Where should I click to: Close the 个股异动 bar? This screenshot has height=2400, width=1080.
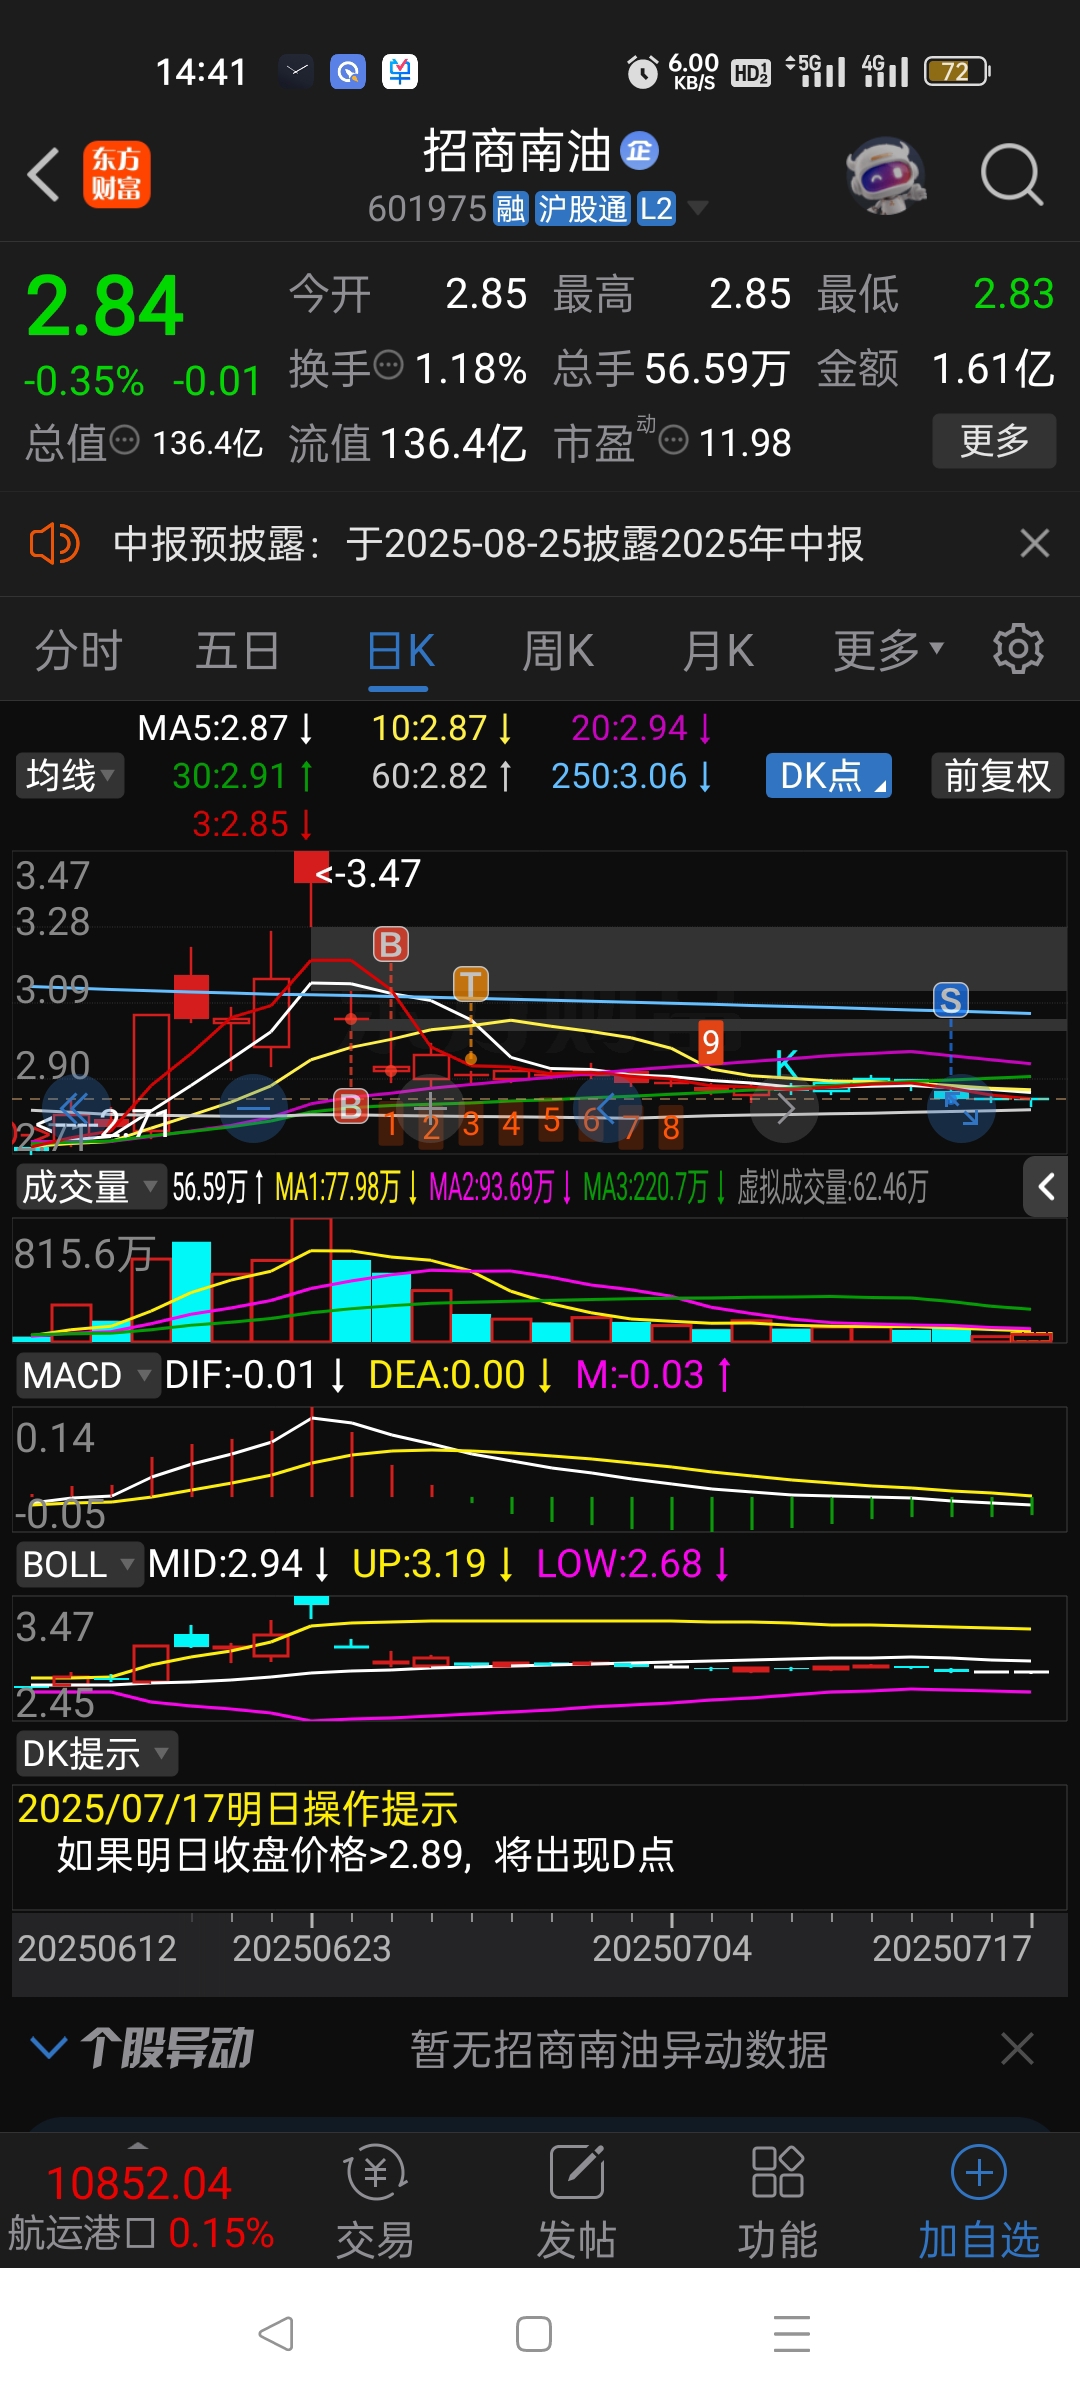(x=1018, y=2048)
